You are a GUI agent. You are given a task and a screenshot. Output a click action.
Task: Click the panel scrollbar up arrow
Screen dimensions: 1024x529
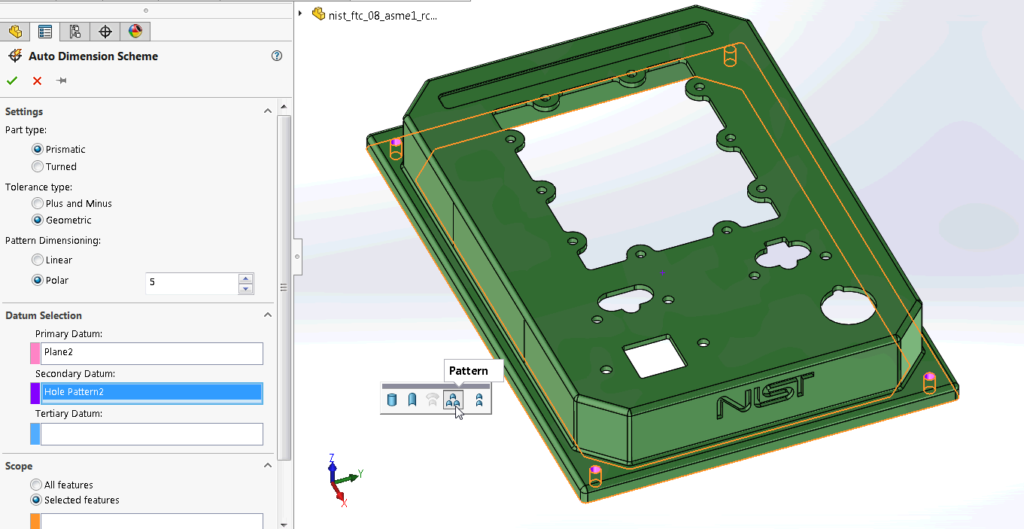[283, 106]
